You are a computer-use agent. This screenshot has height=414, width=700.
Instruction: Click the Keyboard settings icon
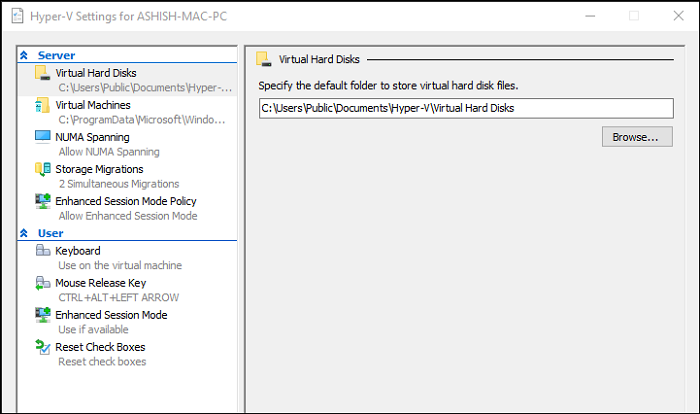[43, 250]
